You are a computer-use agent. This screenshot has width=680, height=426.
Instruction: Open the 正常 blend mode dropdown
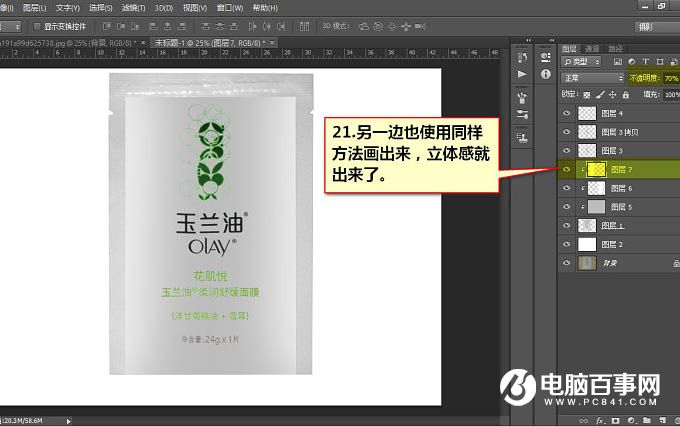[x=592, y=78]
